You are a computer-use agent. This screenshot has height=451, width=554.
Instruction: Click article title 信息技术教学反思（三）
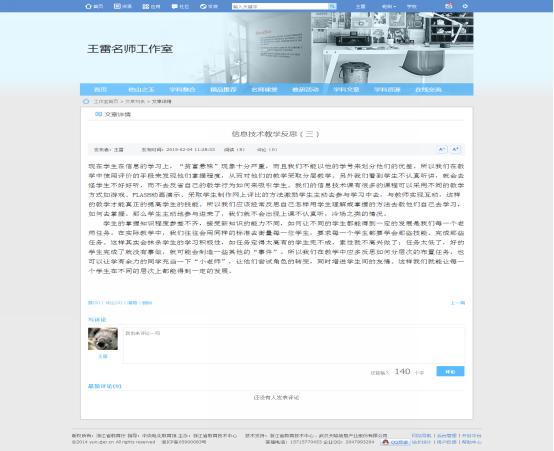pos(276,134)
